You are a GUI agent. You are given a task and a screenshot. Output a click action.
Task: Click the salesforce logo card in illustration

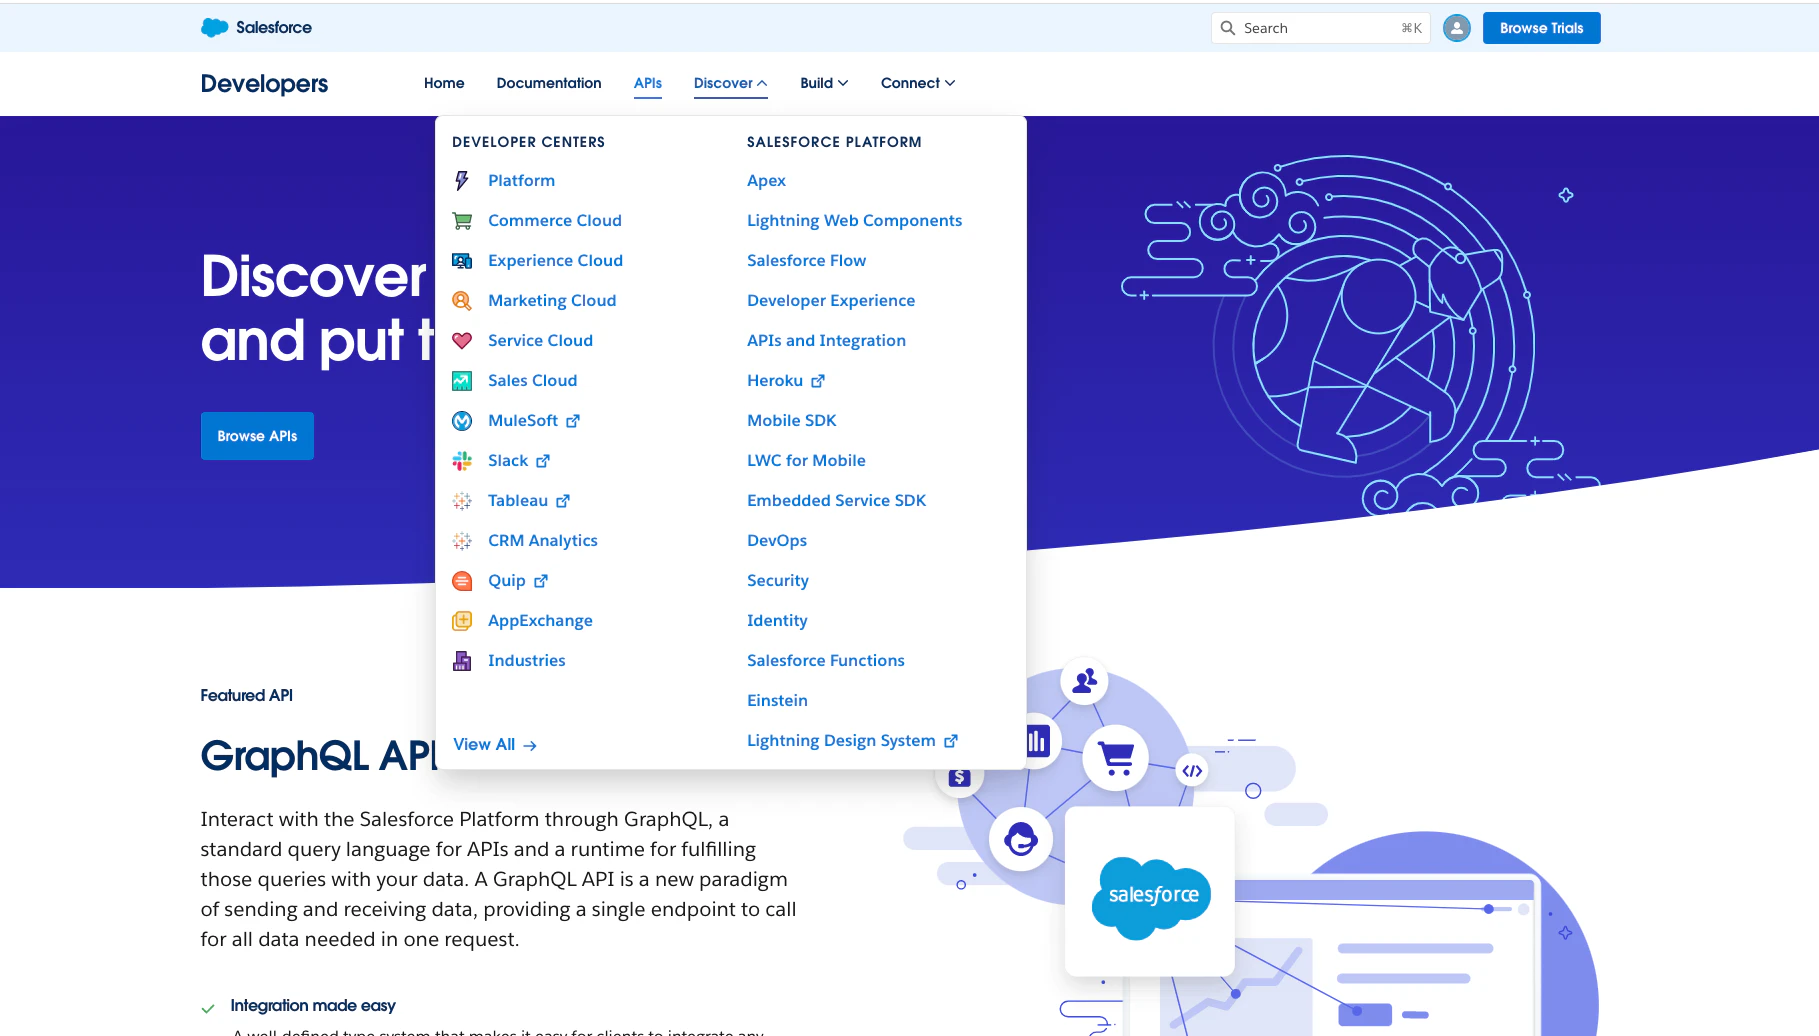(x=1150, y=892)
